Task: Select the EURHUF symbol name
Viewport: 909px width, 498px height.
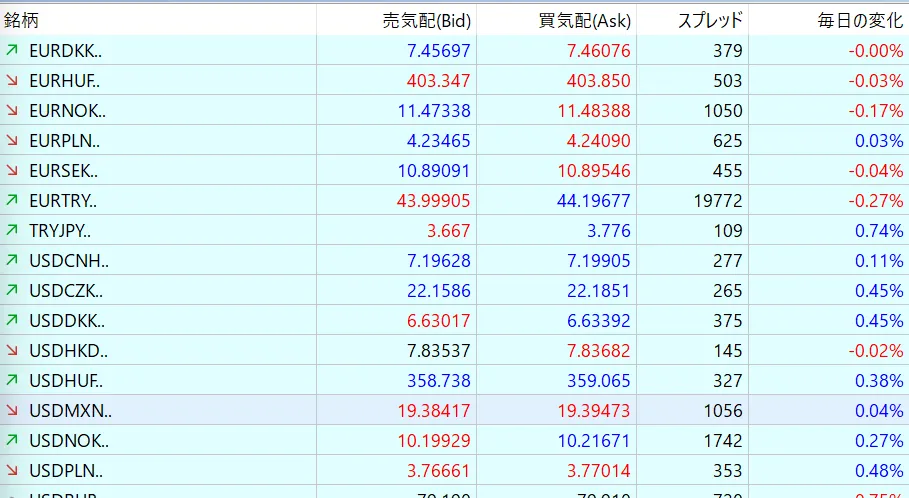Action: tap(64, 81)
